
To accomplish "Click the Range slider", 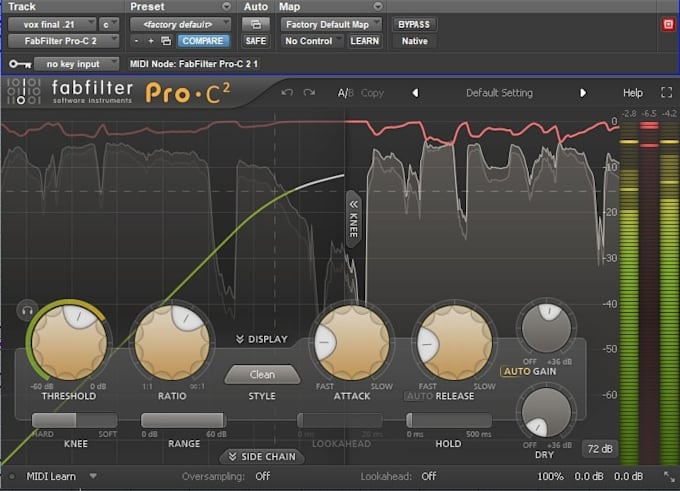I will [183, 420].
